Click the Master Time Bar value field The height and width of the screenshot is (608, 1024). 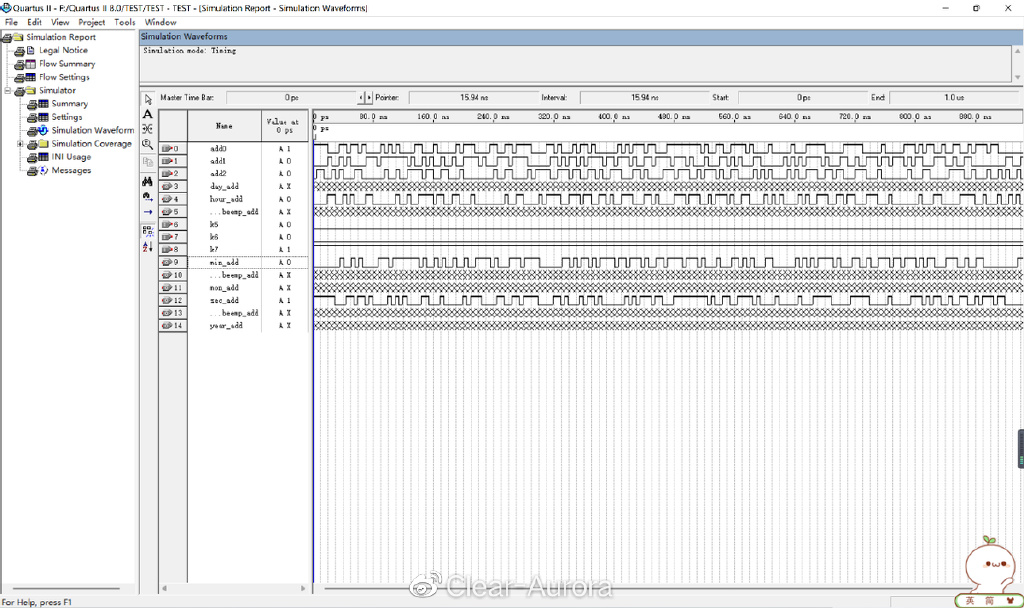point(291,97)
